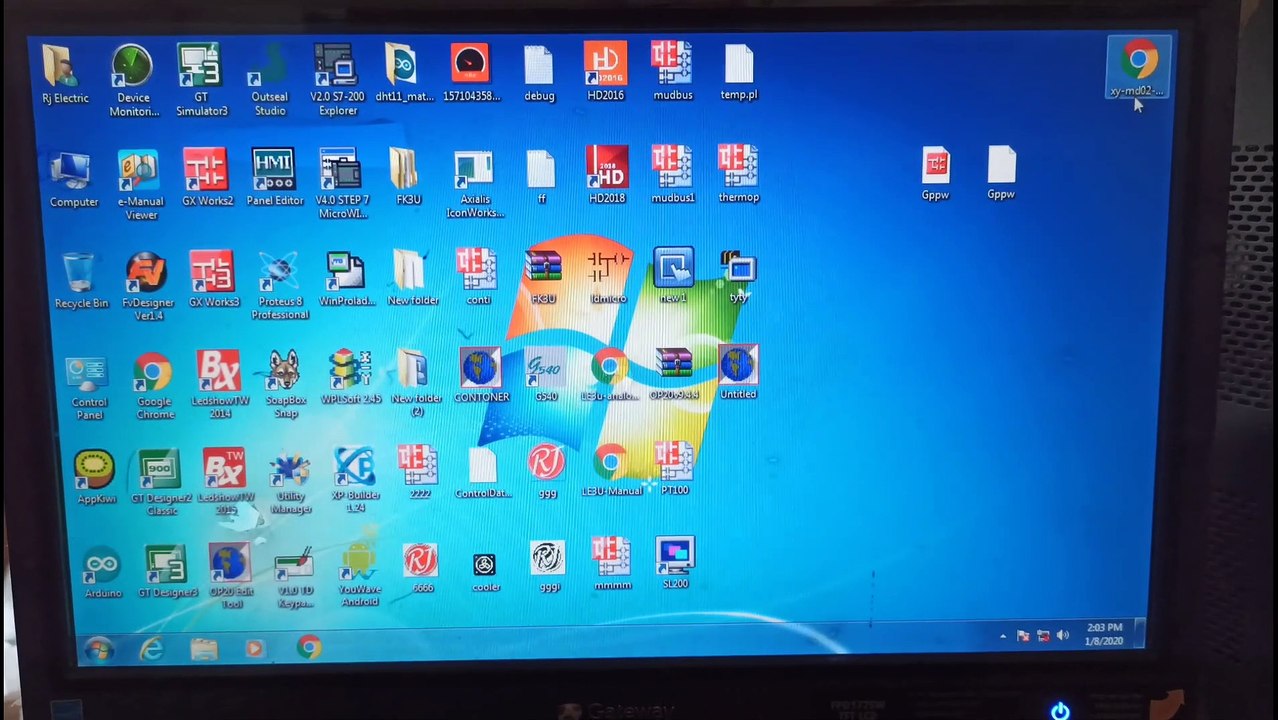The width and height of the screenshot is (1278, 720).
Task: Open the New folder (2) icon
Action: point(415,383)
